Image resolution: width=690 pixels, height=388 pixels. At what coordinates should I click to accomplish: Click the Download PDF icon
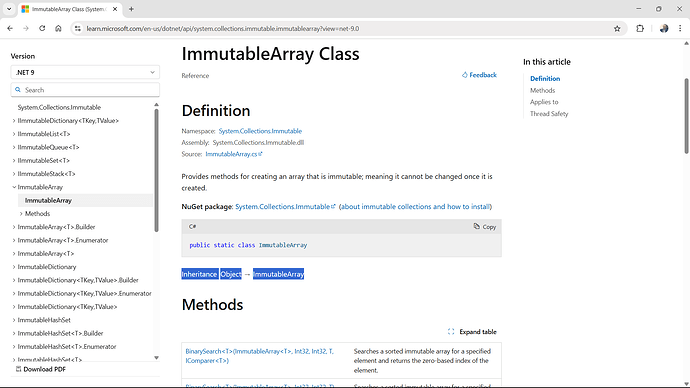pos(18,369)
